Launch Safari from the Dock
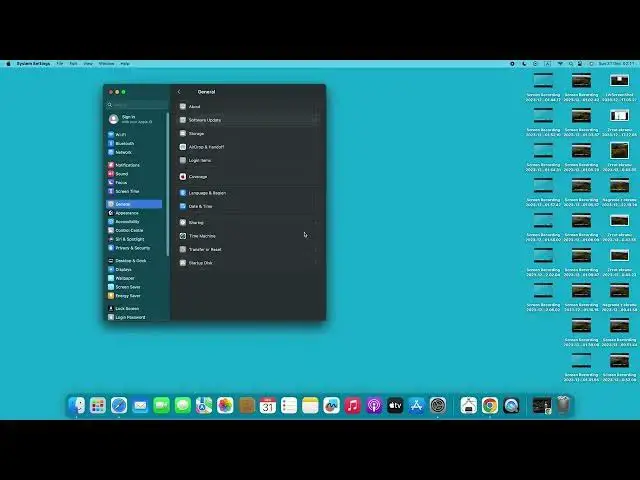This screenshot has height=480, width=640. click(x=119, y=406)
